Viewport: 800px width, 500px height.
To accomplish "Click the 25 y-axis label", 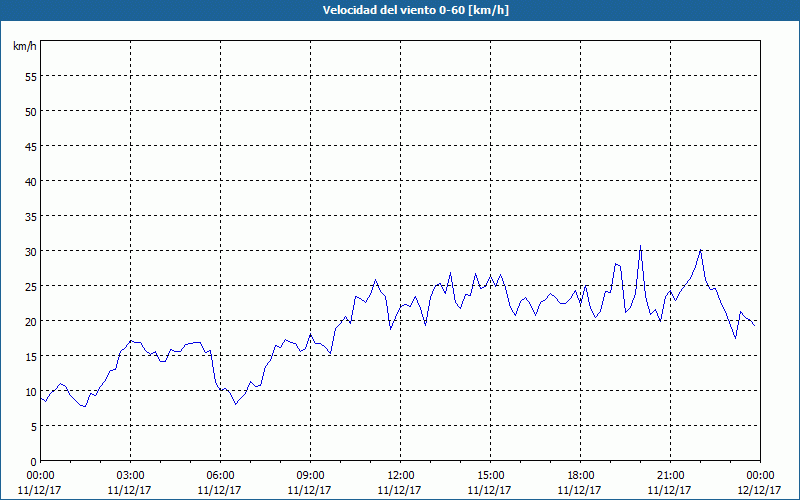I will 31,286.
